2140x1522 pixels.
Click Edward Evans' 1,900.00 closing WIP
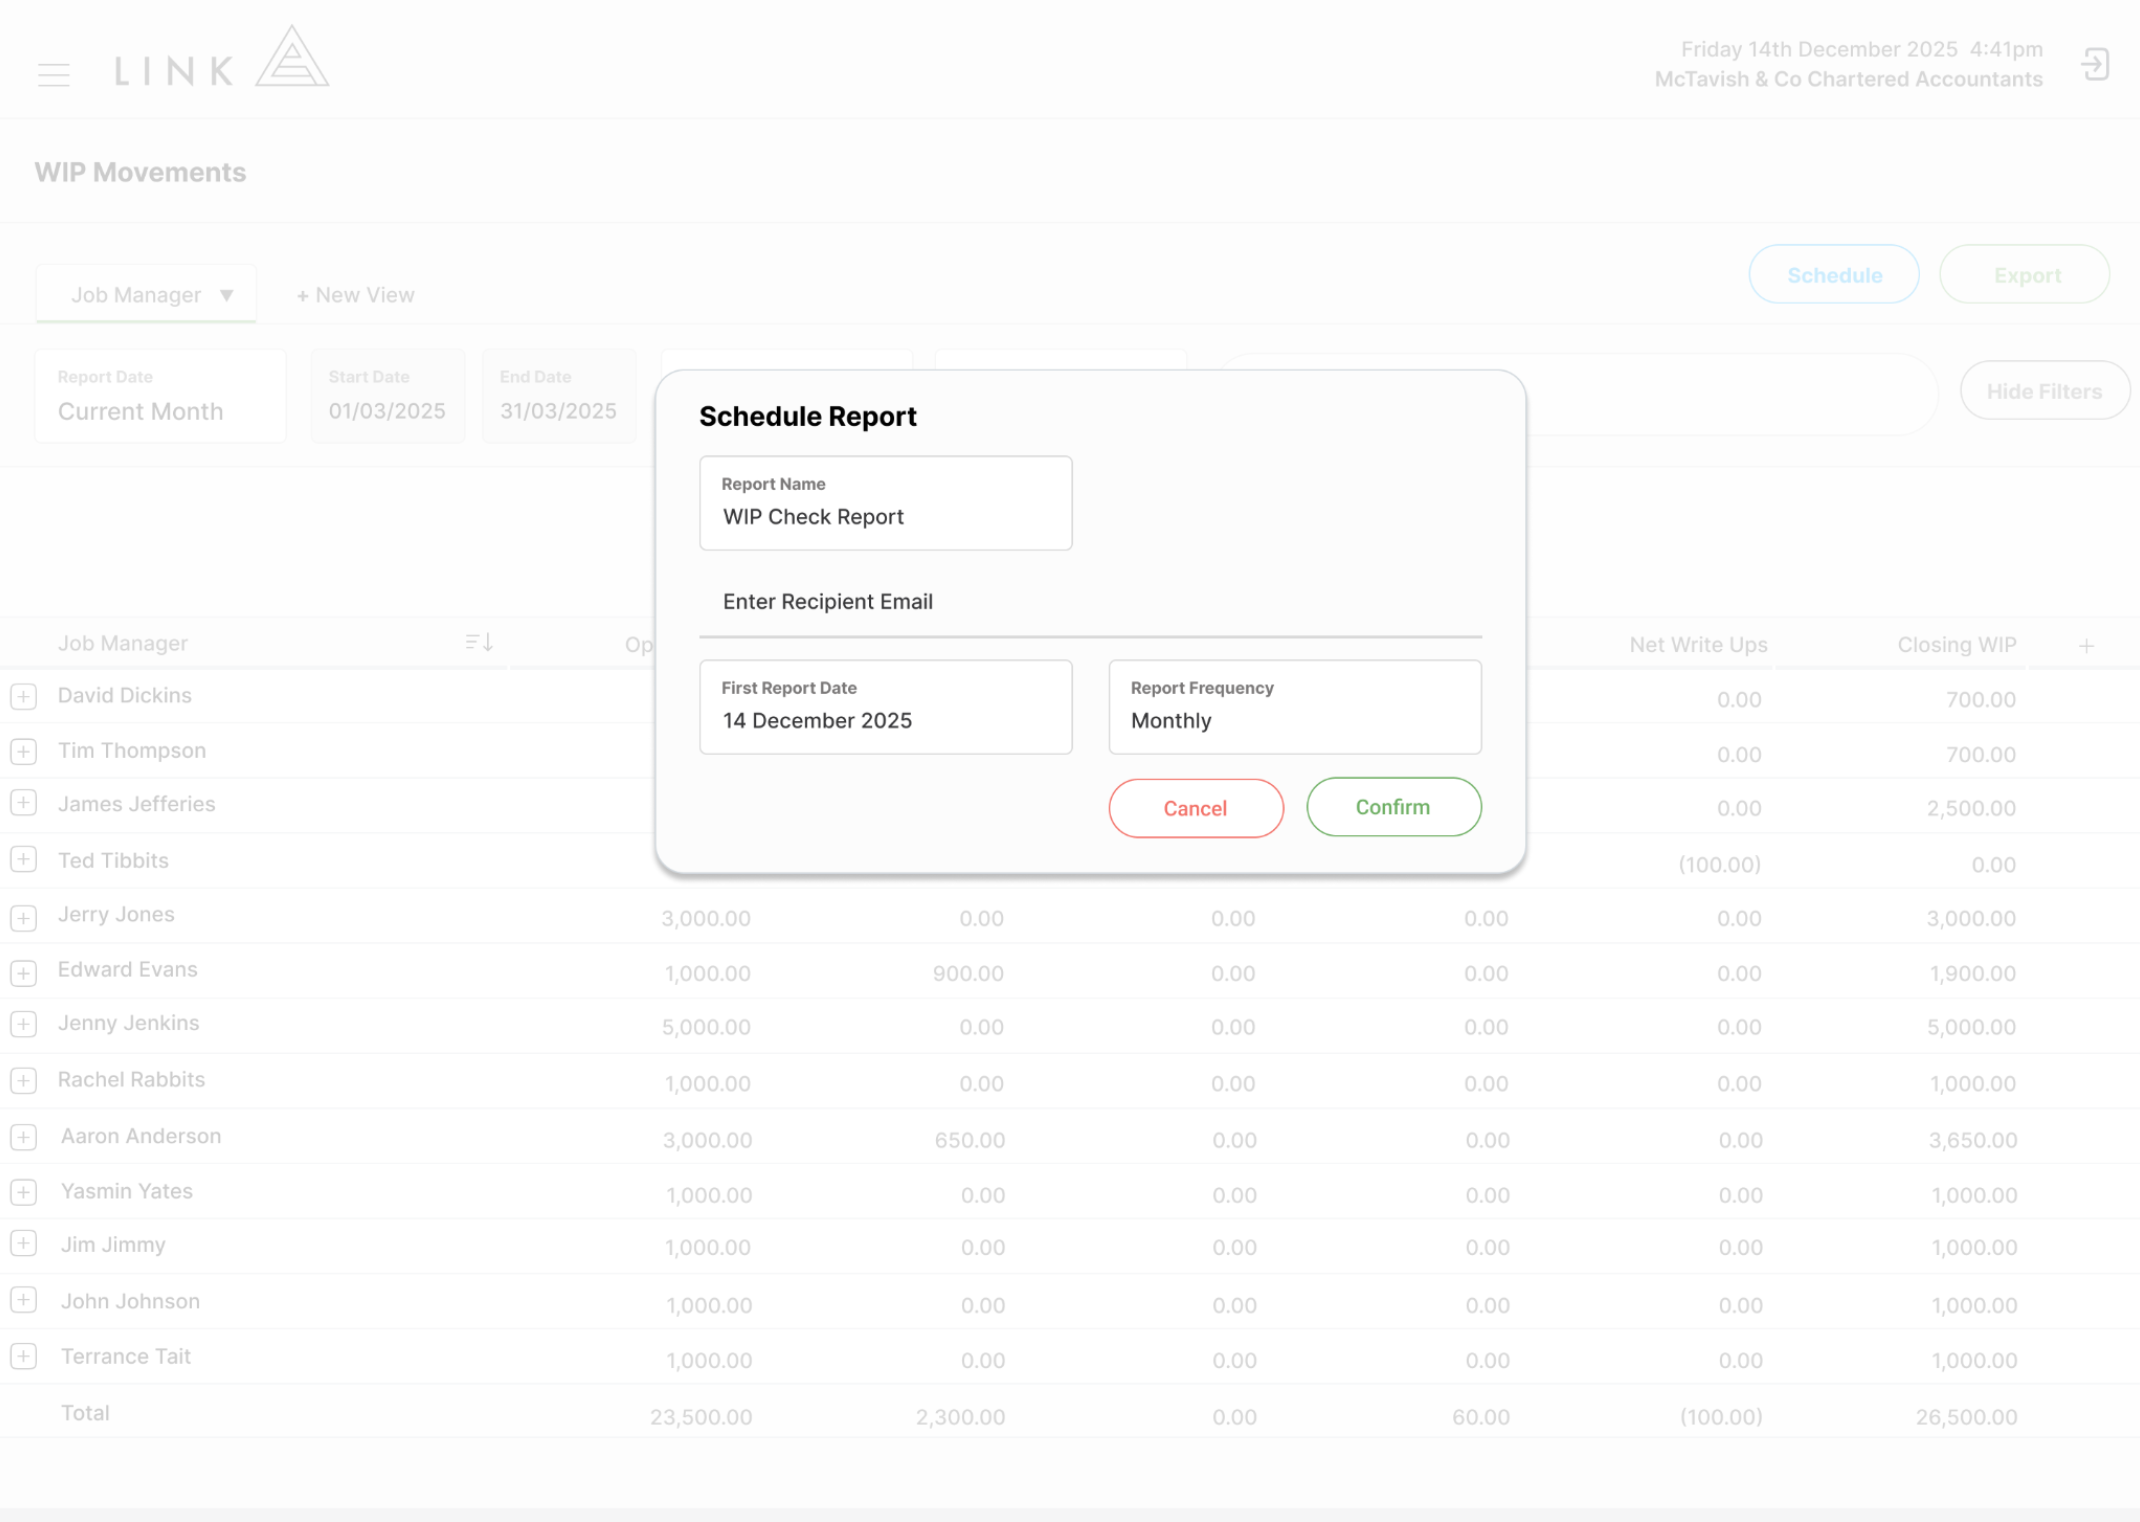[1972, 973]
